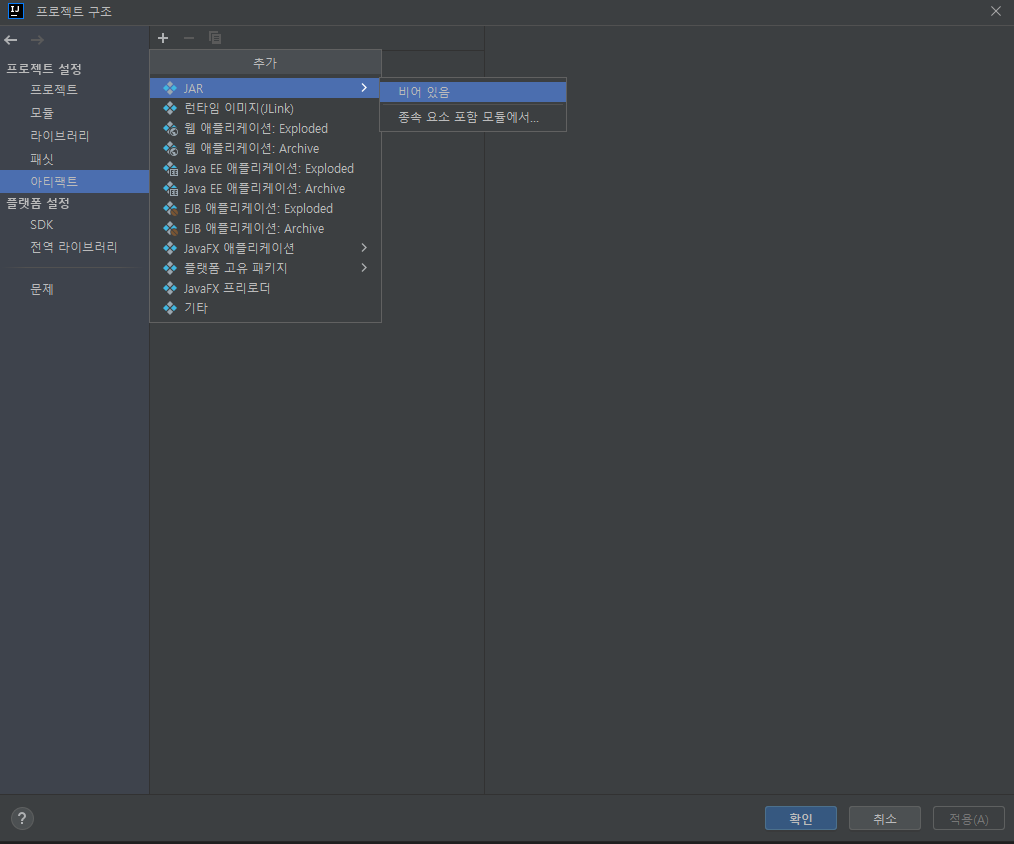Select JavaFX 프리로더 menu item

(x=265, y=288)
